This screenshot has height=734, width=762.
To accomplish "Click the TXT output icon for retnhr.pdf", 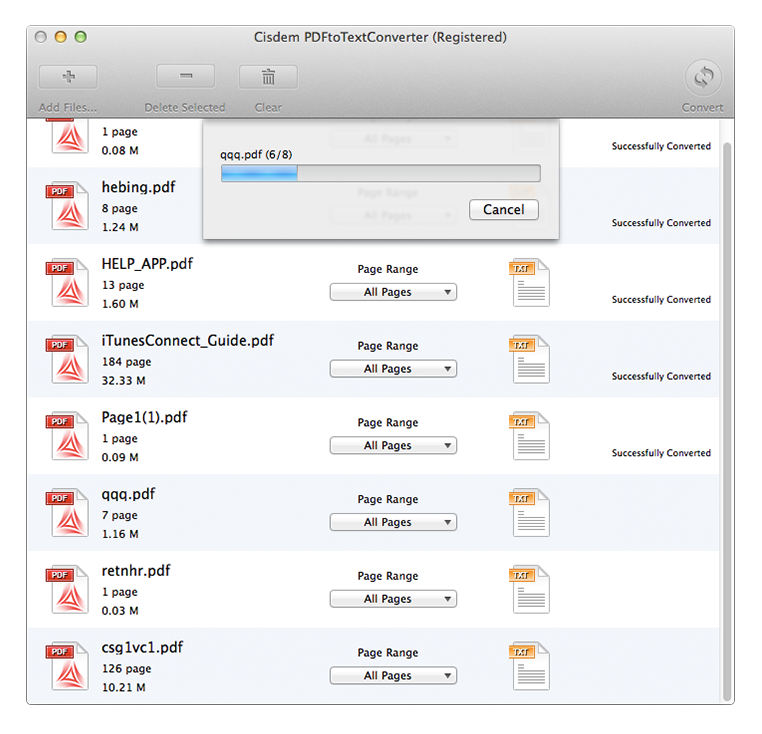I will 529,590.
